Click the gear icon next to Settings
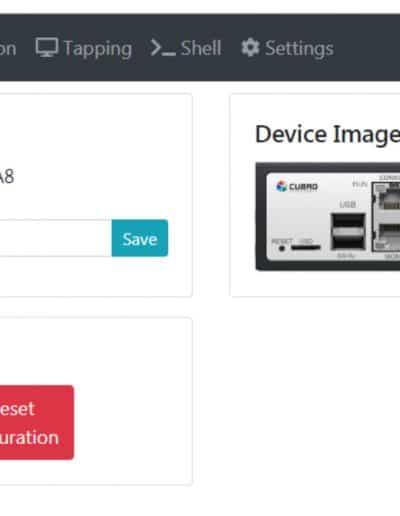The width and height of the screenshot is (400, 516). click(x=250, y=47)
